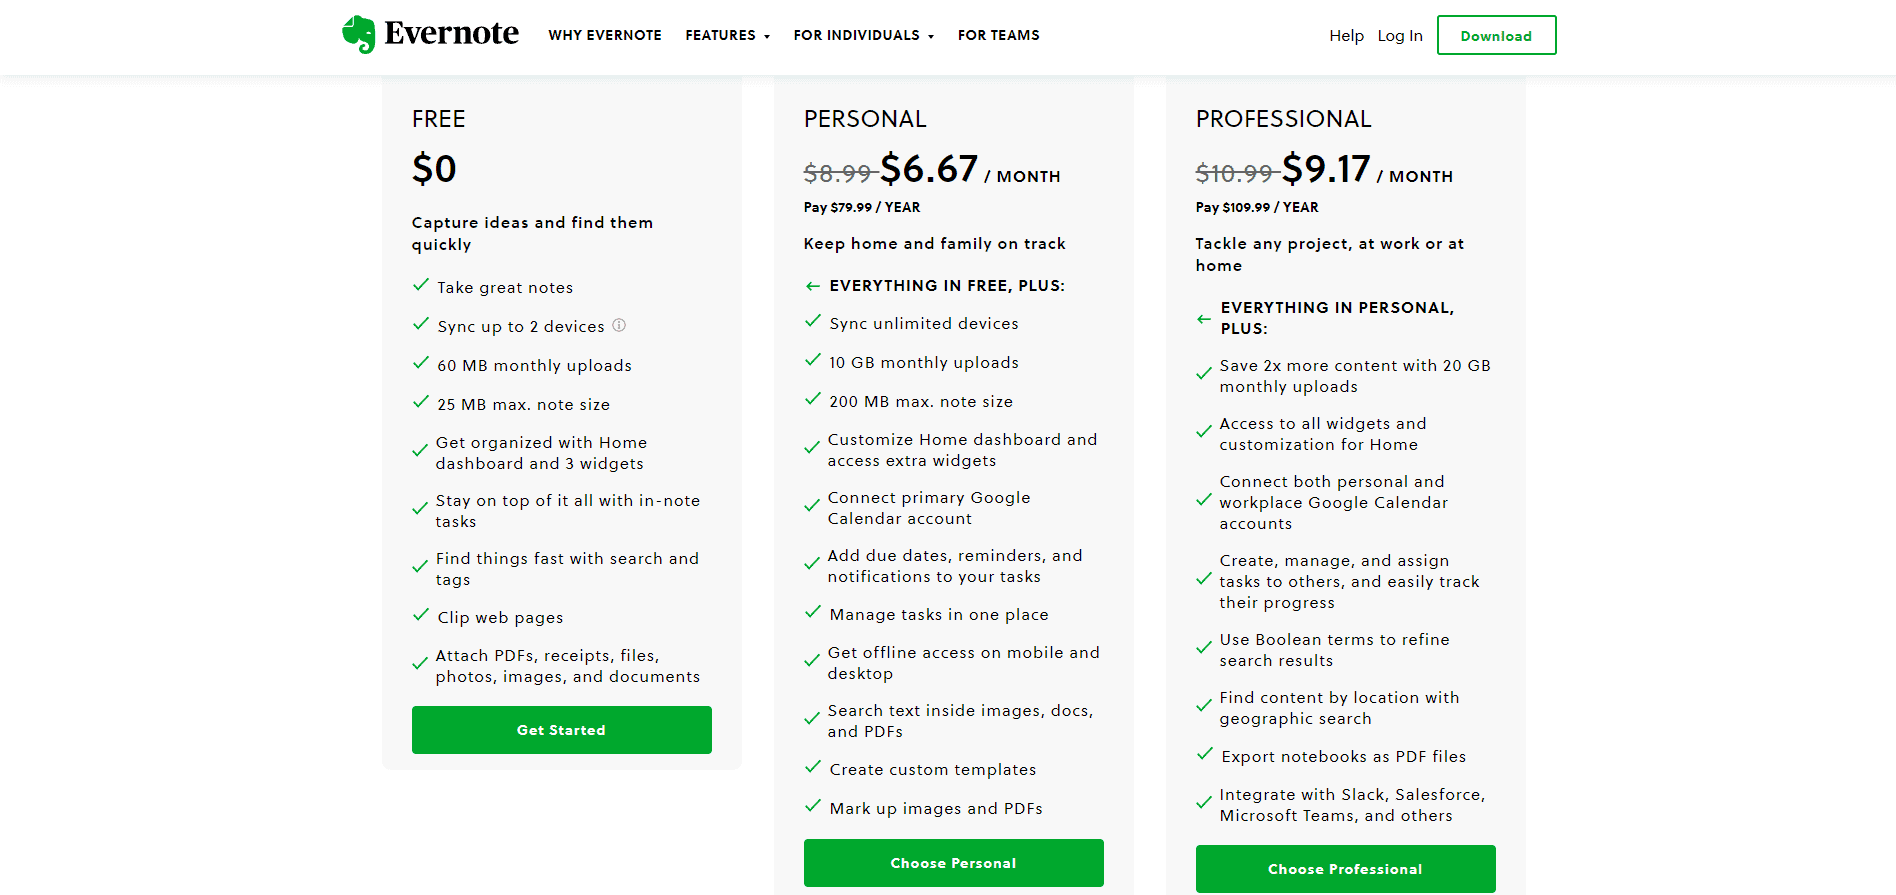This screenshot has width=1896, height=895.
Task: Click the checkmark next to Take great notes
Action: pos(420,285)
